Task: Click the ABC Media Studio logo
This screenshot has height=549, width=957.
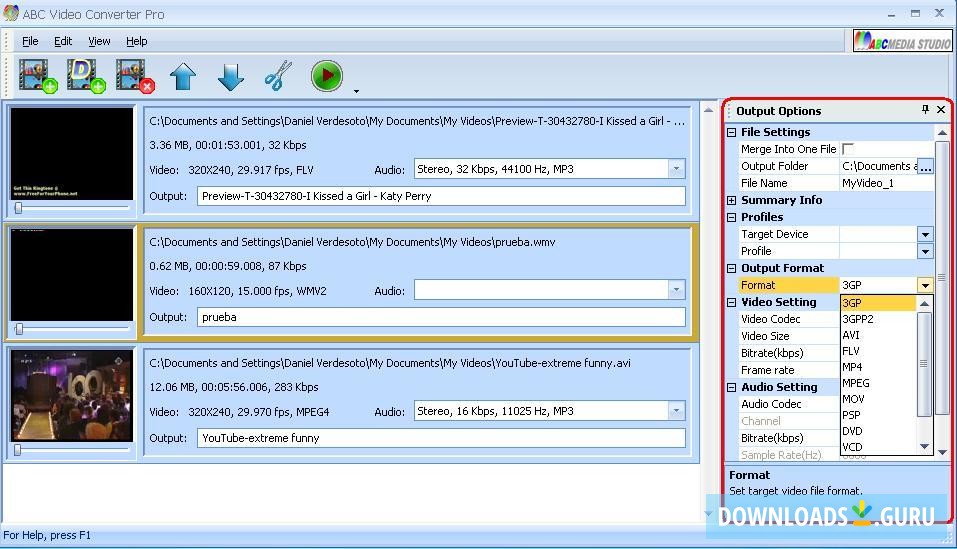Action: (x=902, y=41)
